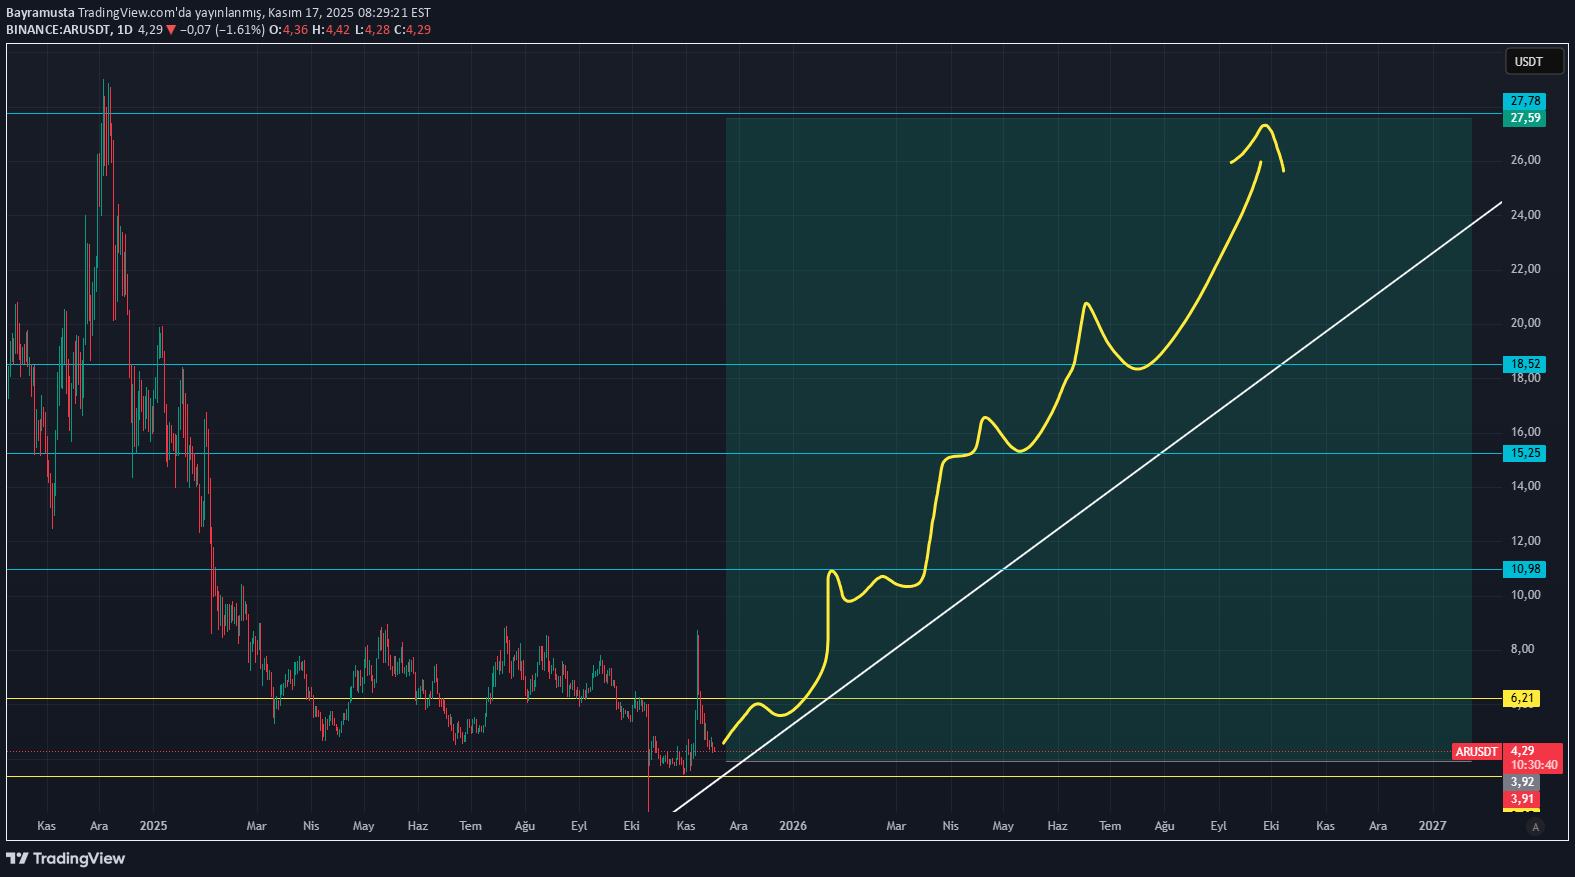Image resolution: width=1575 pixels, height=877 pixels.
Task: Select the 27,78 blue price label
Action: tap(1524, 101)
